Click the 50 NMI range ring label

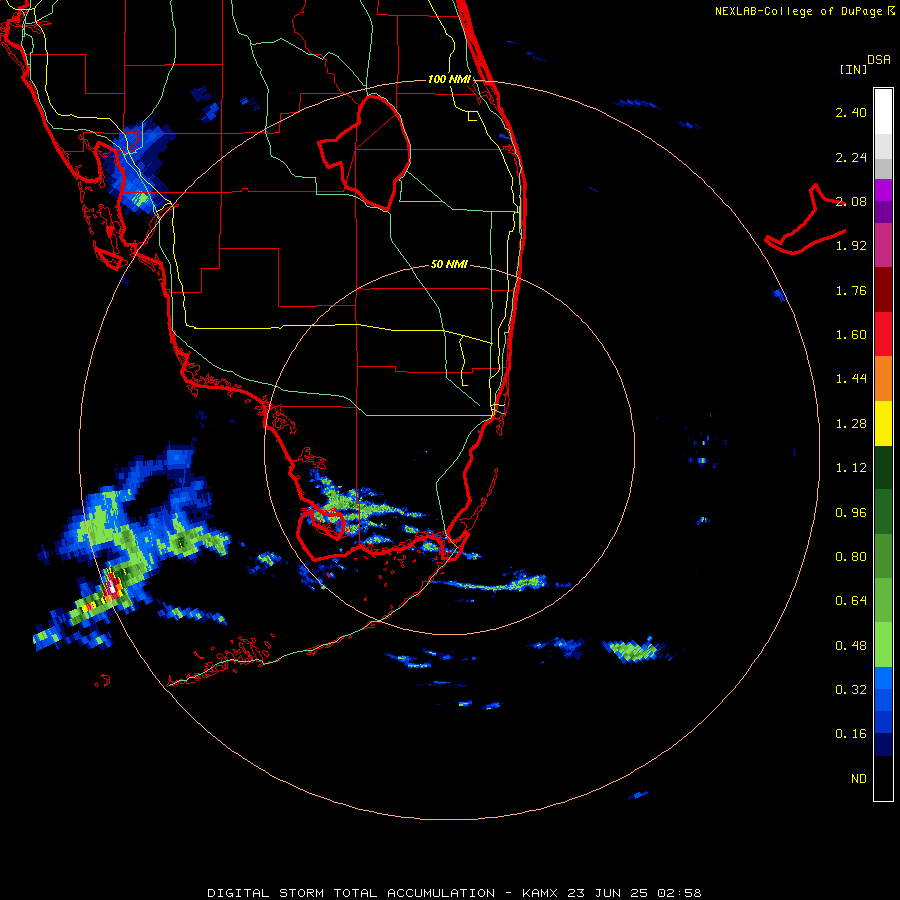[x=449, y=265]
